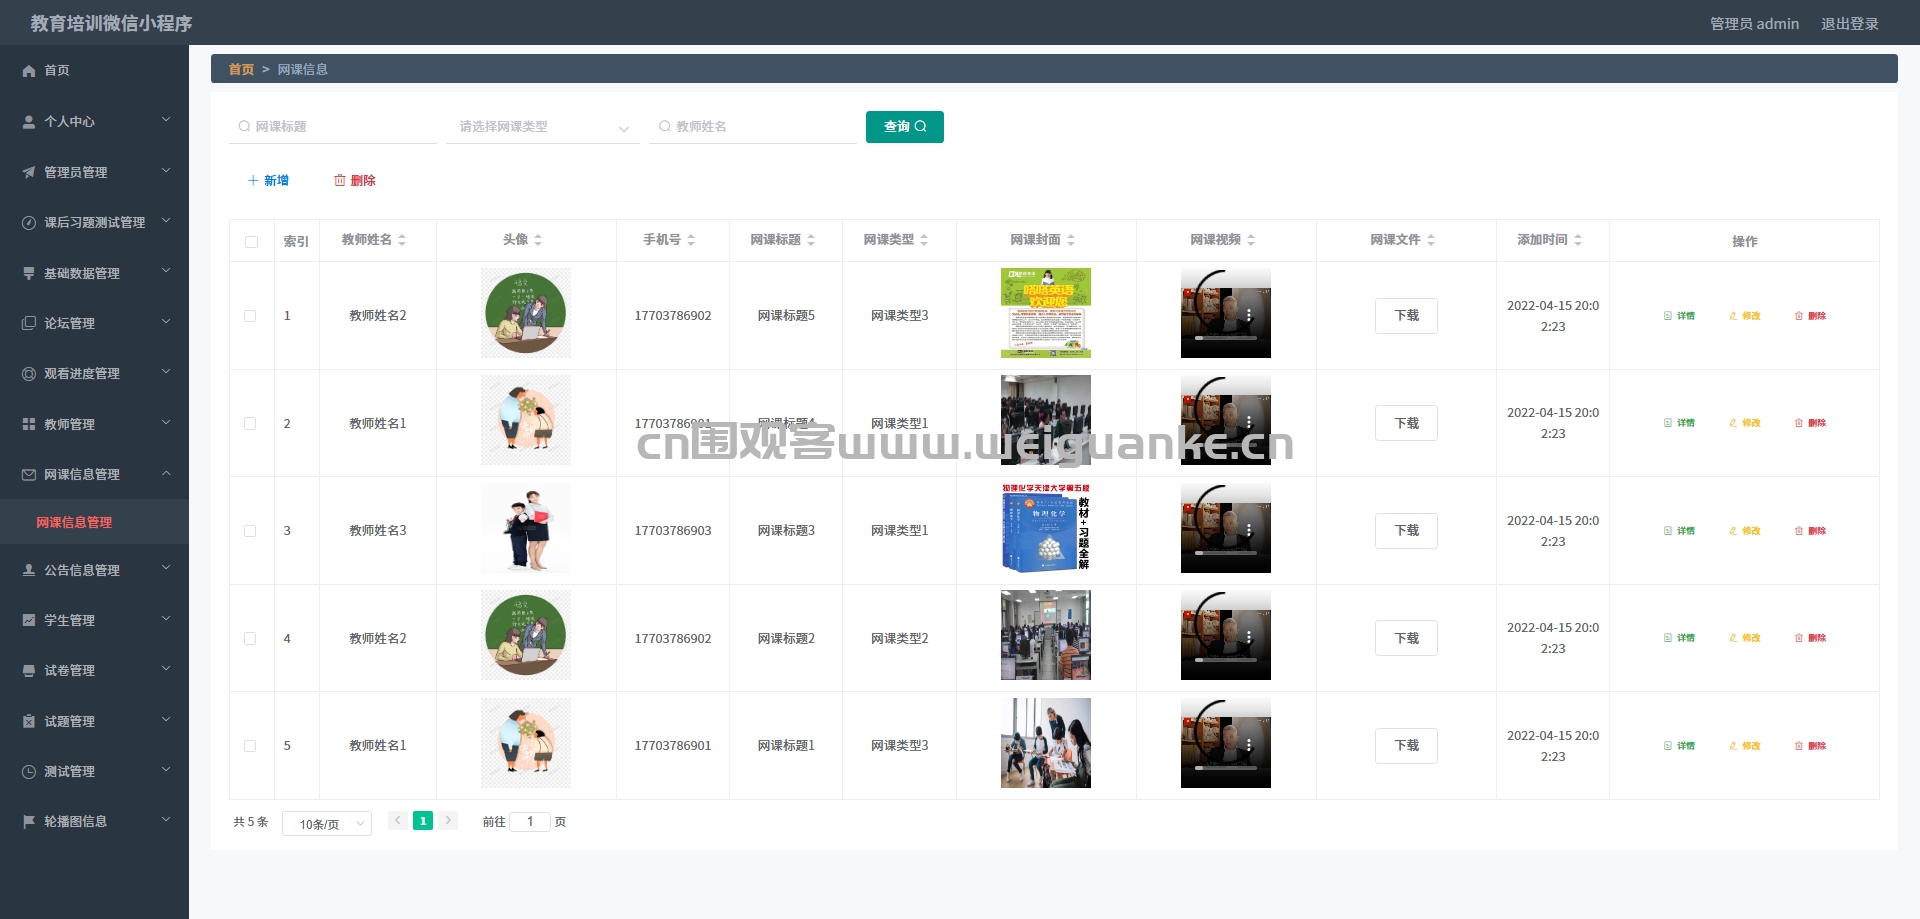Click the 首页 breadcrumb link
The height and width of the screenshot is (919, 1920).
pos(241,69)
